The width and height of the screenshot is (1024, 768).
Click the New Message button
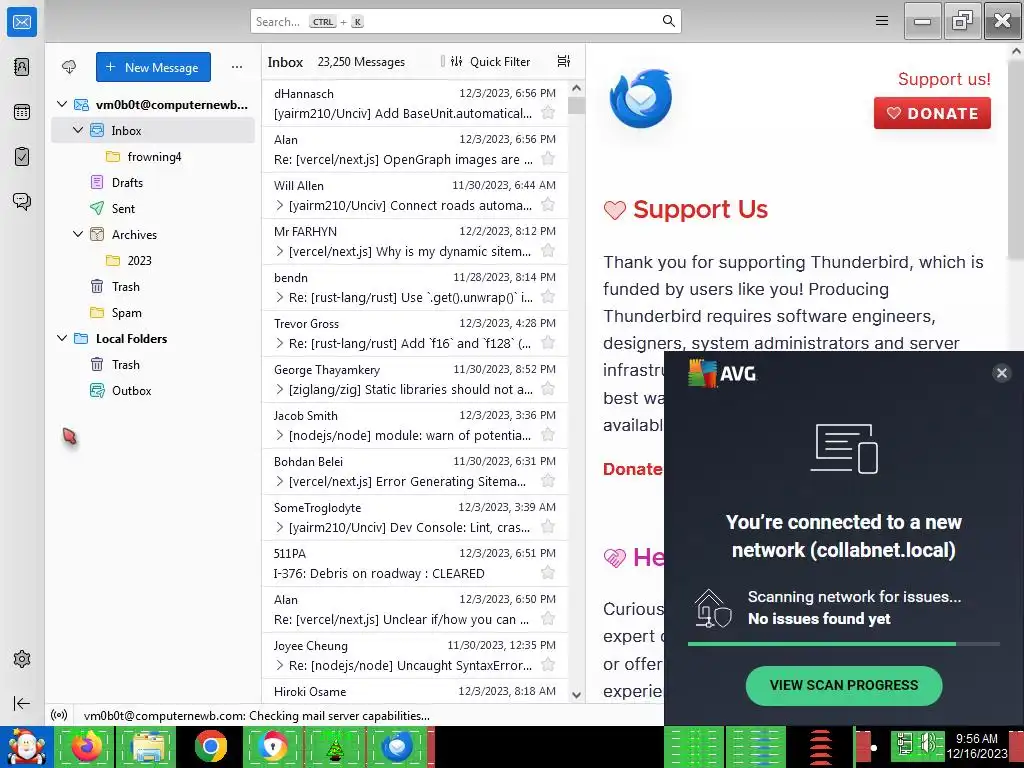pyautogui.click(x=153, y=67)
